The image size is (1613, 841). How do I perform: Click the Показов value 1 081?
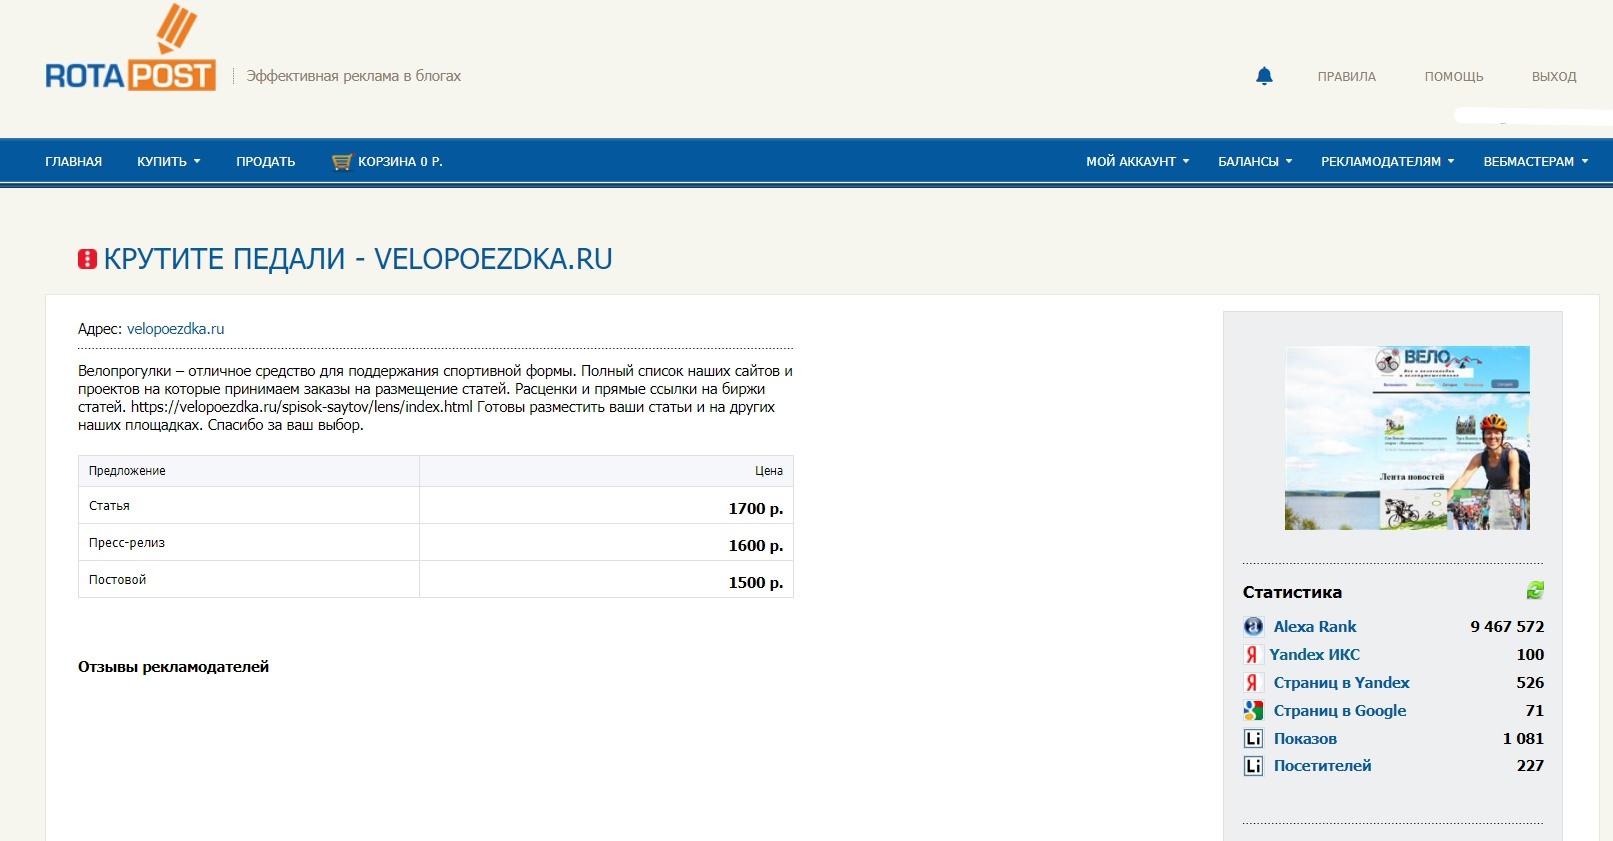coord(1523,739)
